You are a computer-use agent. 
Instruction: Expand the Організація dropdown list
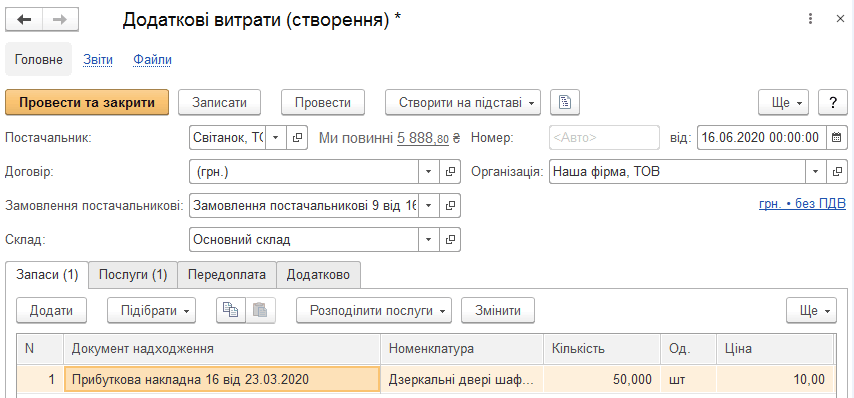[x=816, y=172]
